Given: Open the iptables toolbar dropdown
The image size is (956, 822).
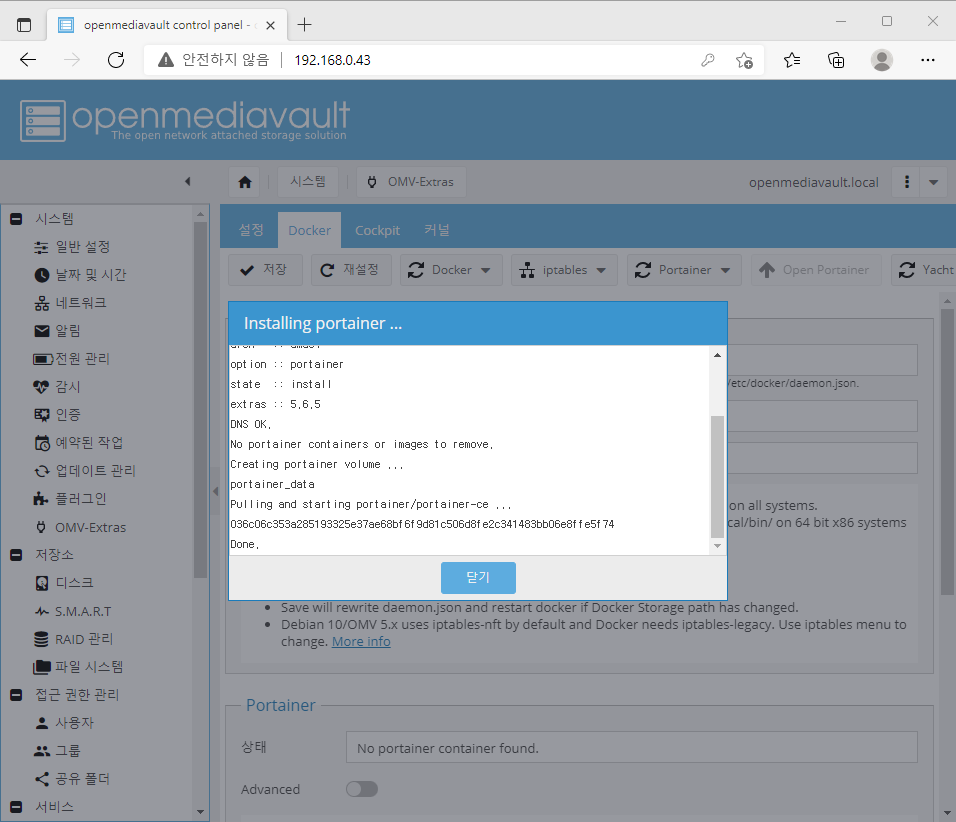Looking at the screenshot, I should point(564,270).
